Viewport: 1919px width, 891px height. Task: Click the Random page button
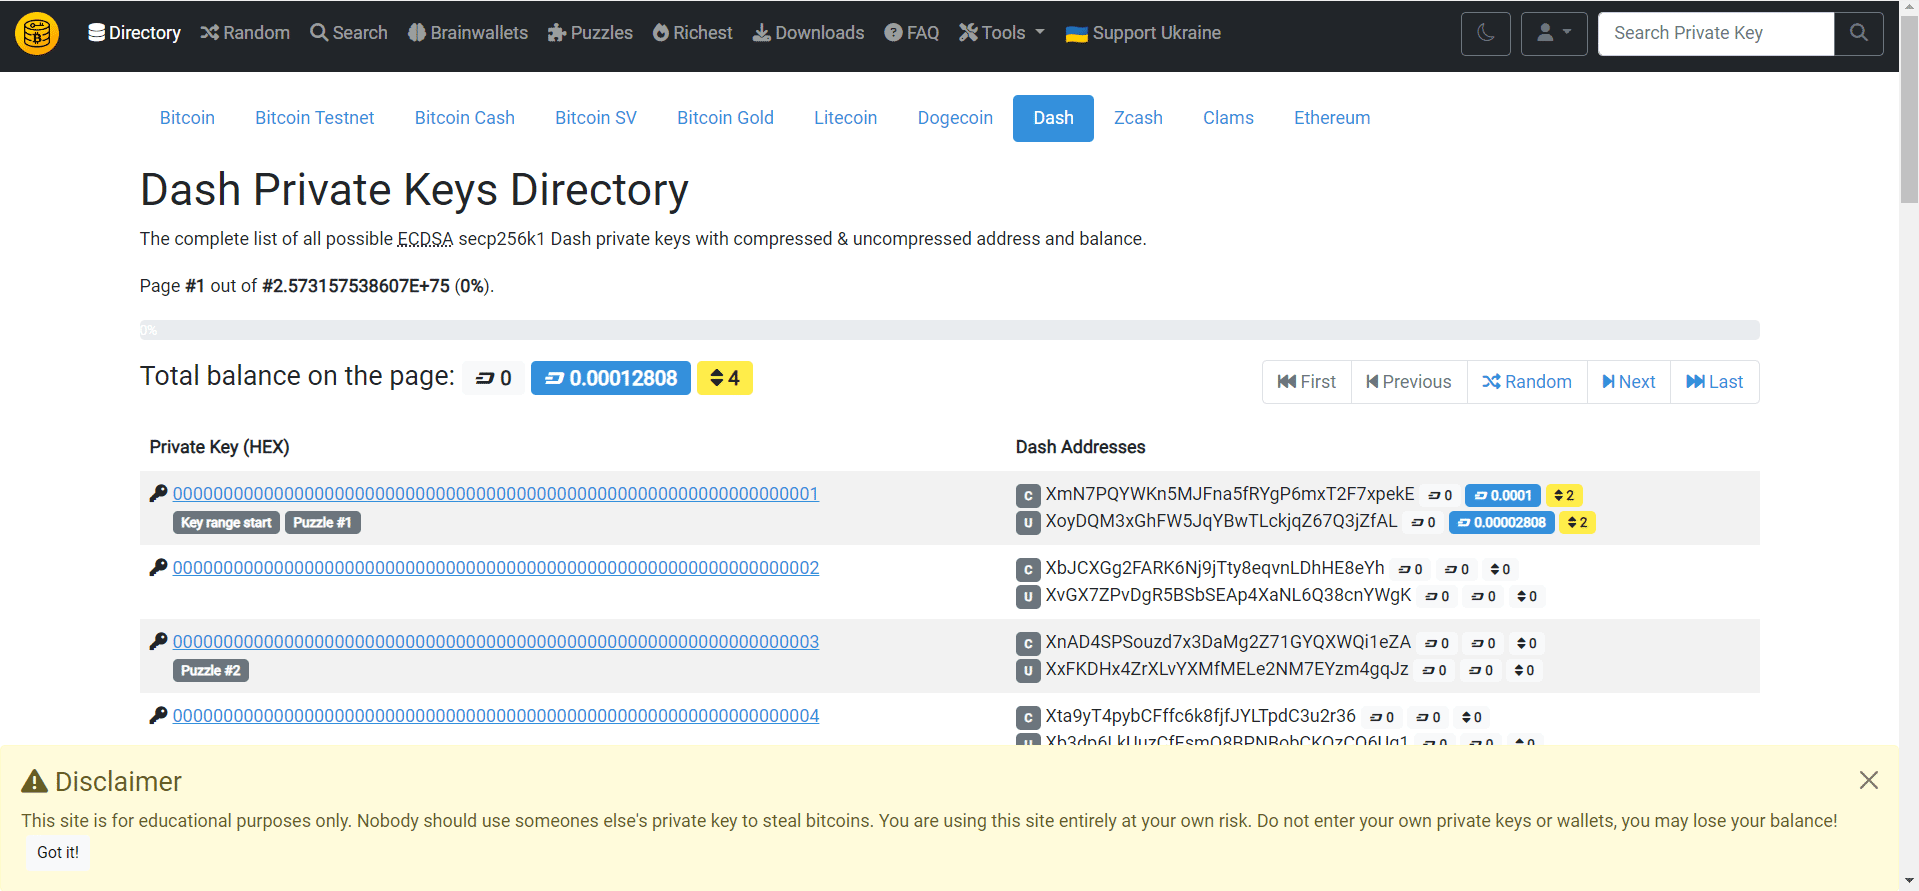[x=1527, y=382]
